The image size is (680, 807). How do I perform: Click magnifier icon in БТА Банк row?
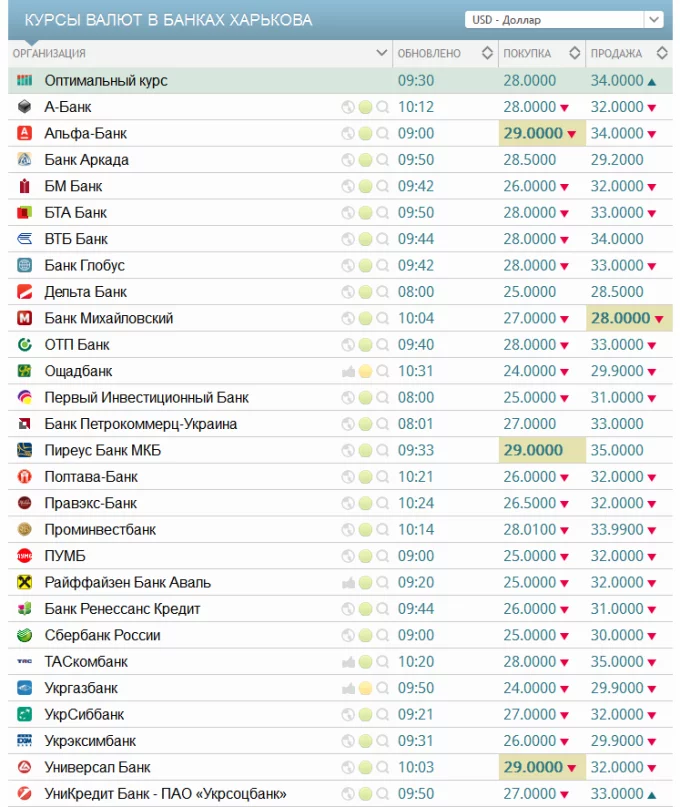(x=382, y=213)
